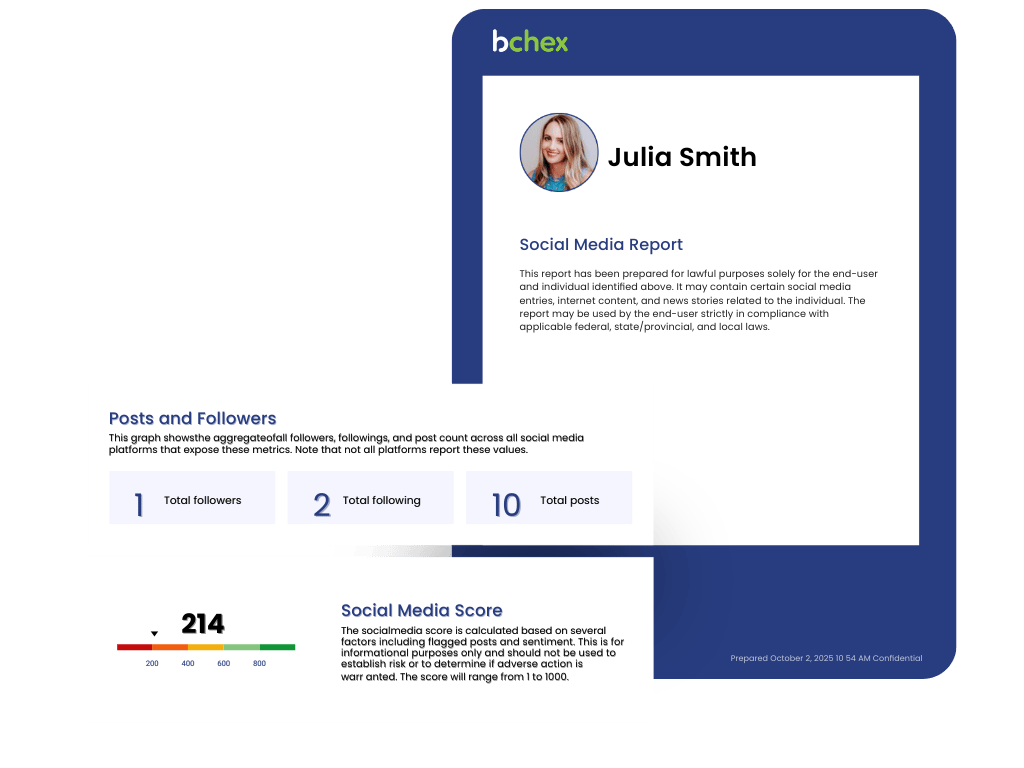
Task: Click the red segment of score bar
Action: click(134, 647)
